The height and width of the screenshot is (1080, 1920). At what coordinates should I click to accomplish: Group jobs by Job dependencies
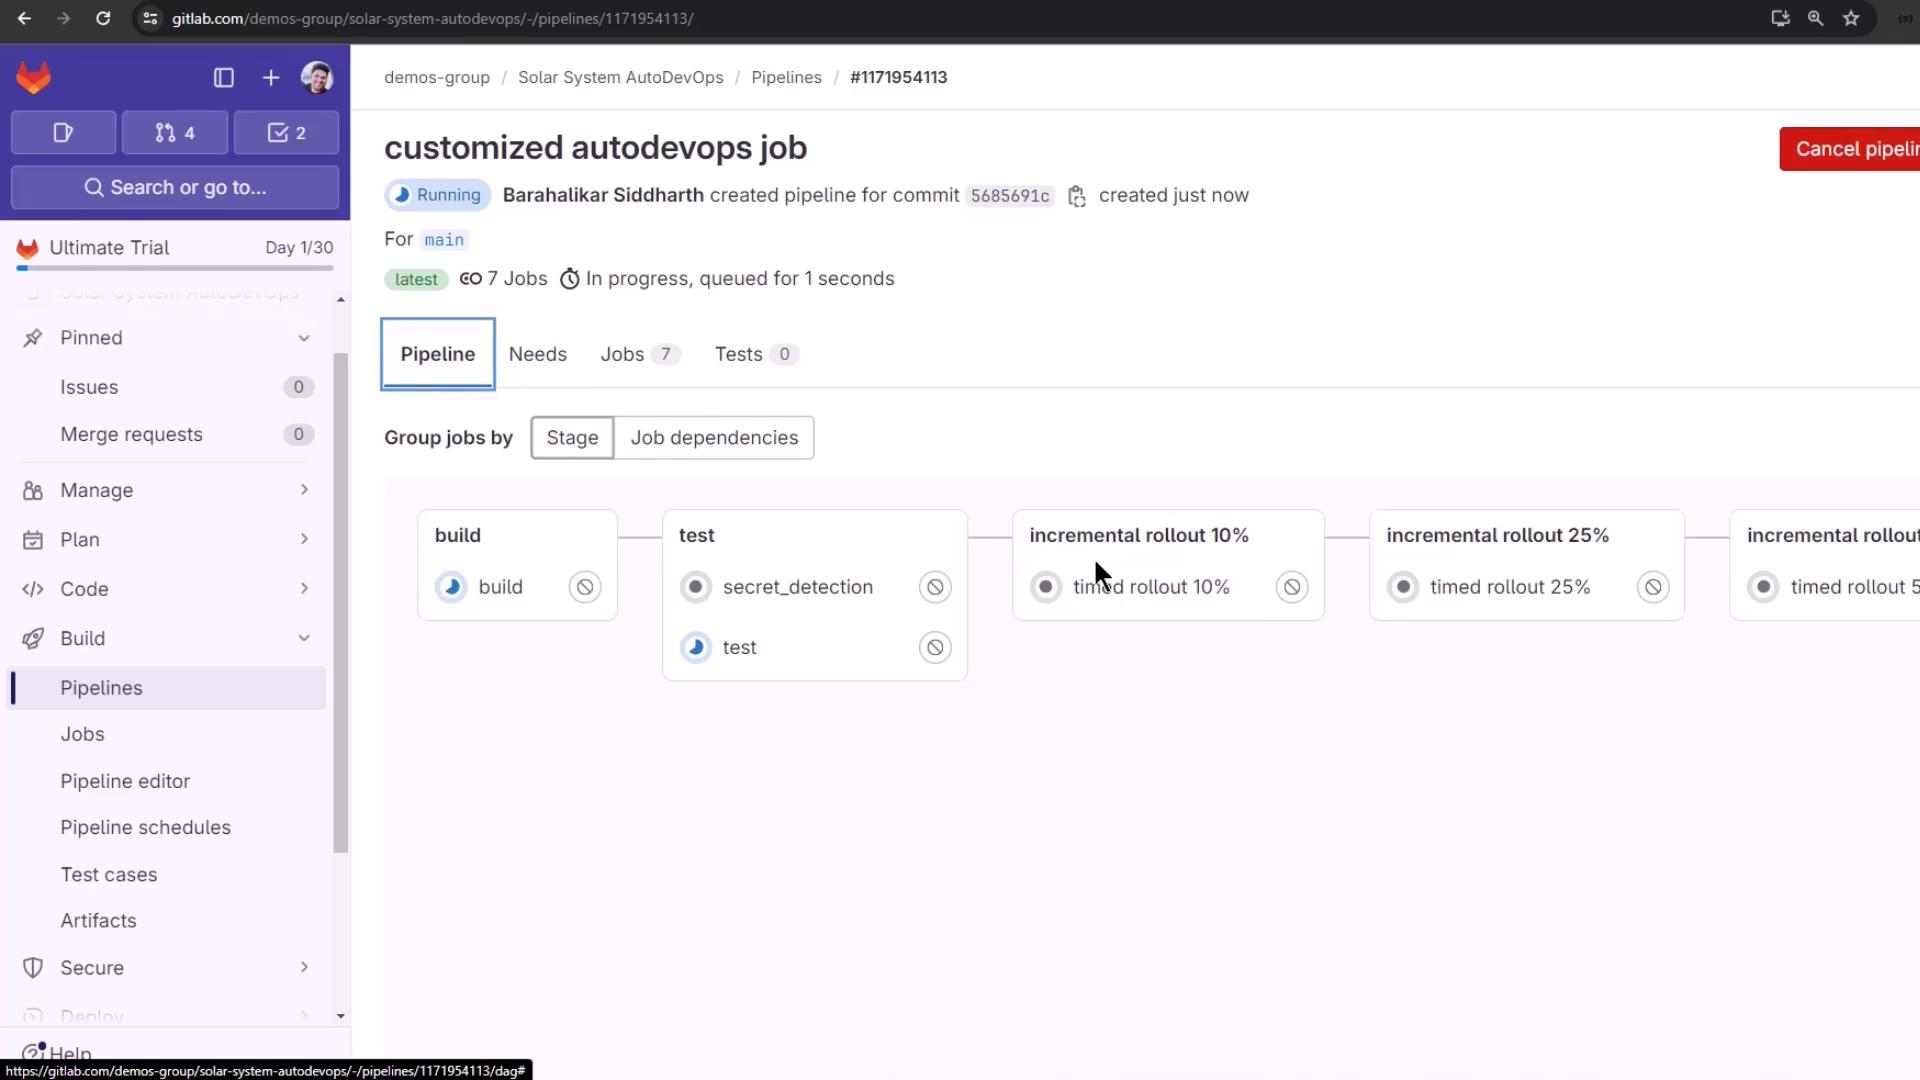tap(714, 438)
